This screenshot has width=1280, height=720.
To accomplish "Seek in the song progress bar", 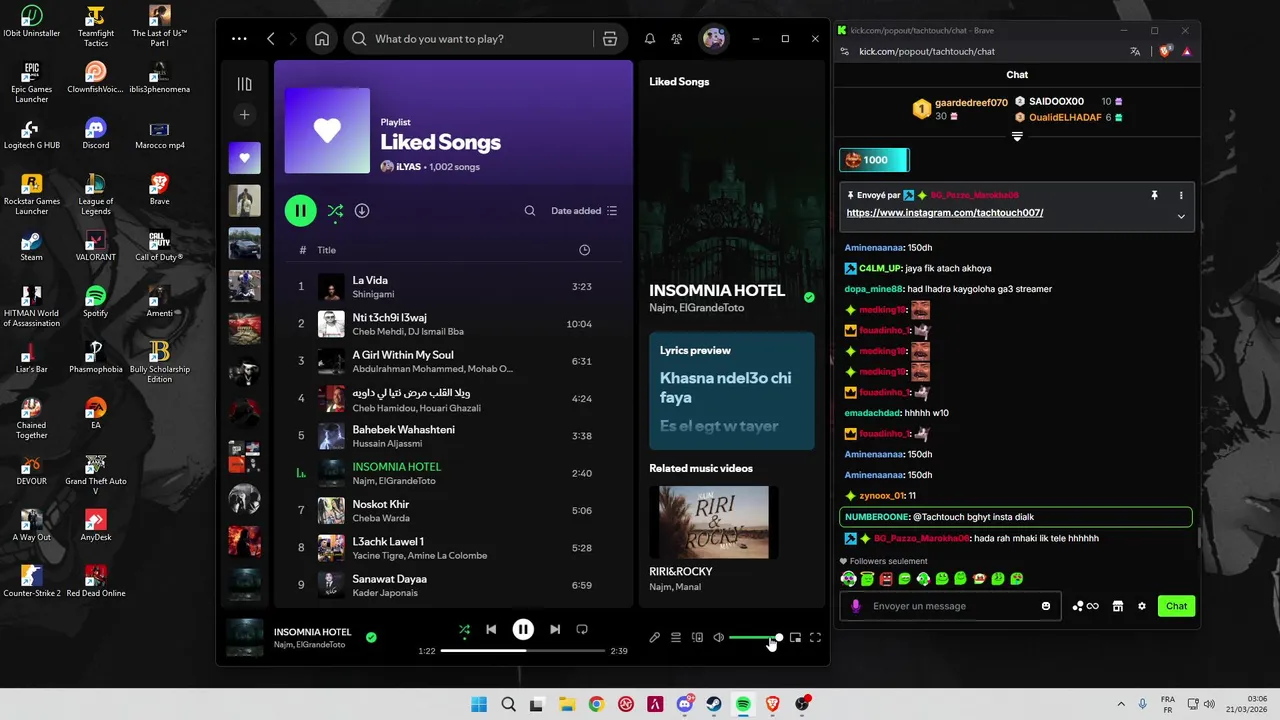I will pyautogui.click(x=523, y=651).
